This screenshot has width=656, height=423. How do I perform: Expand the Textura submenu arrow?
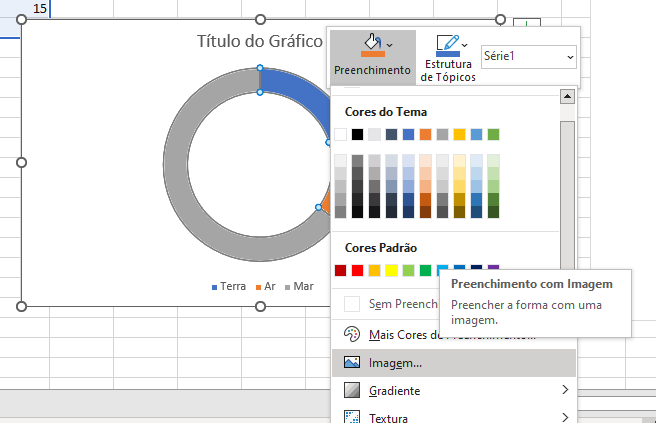[x=565, y=417]
